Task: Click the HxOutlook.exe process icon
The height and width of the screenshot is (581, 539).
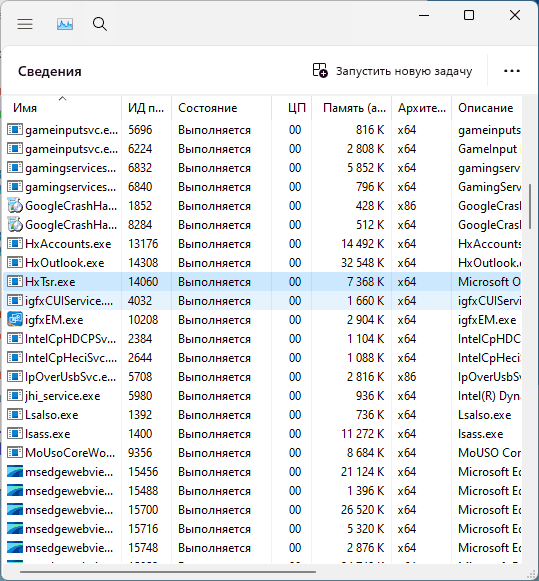Action: pos(15,262)
